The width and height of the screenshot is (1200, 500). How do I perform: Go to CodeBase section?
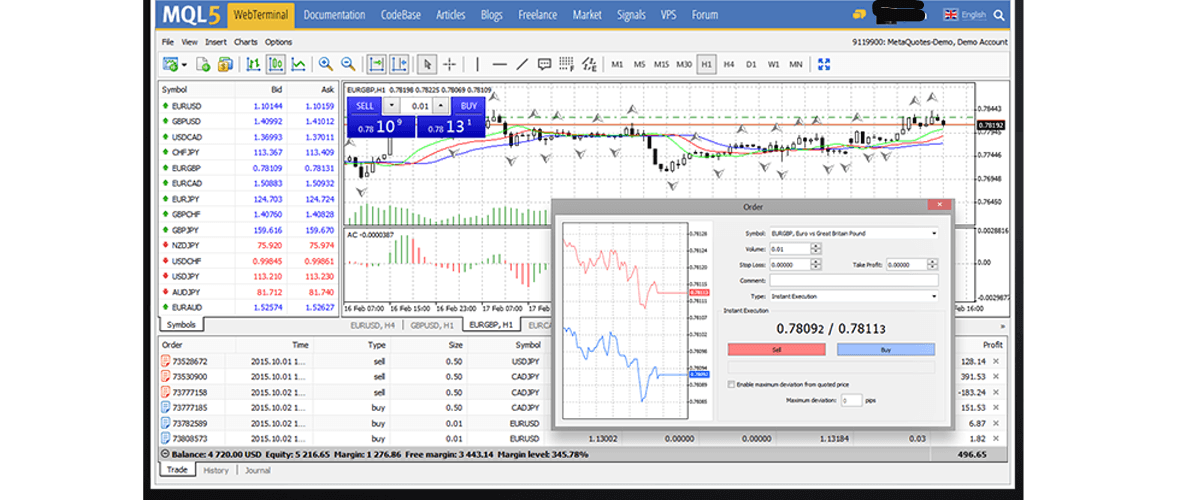click(x=402, y=15)
